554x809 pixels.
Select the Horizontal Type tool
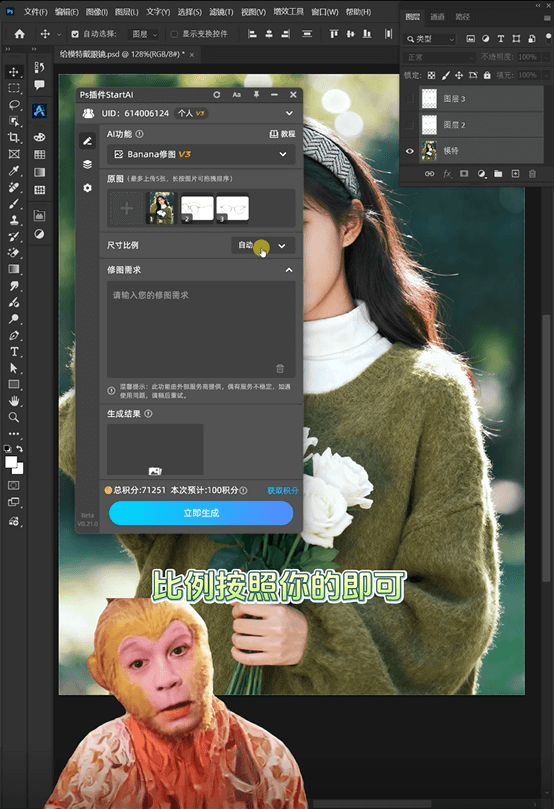click(14, 352)
